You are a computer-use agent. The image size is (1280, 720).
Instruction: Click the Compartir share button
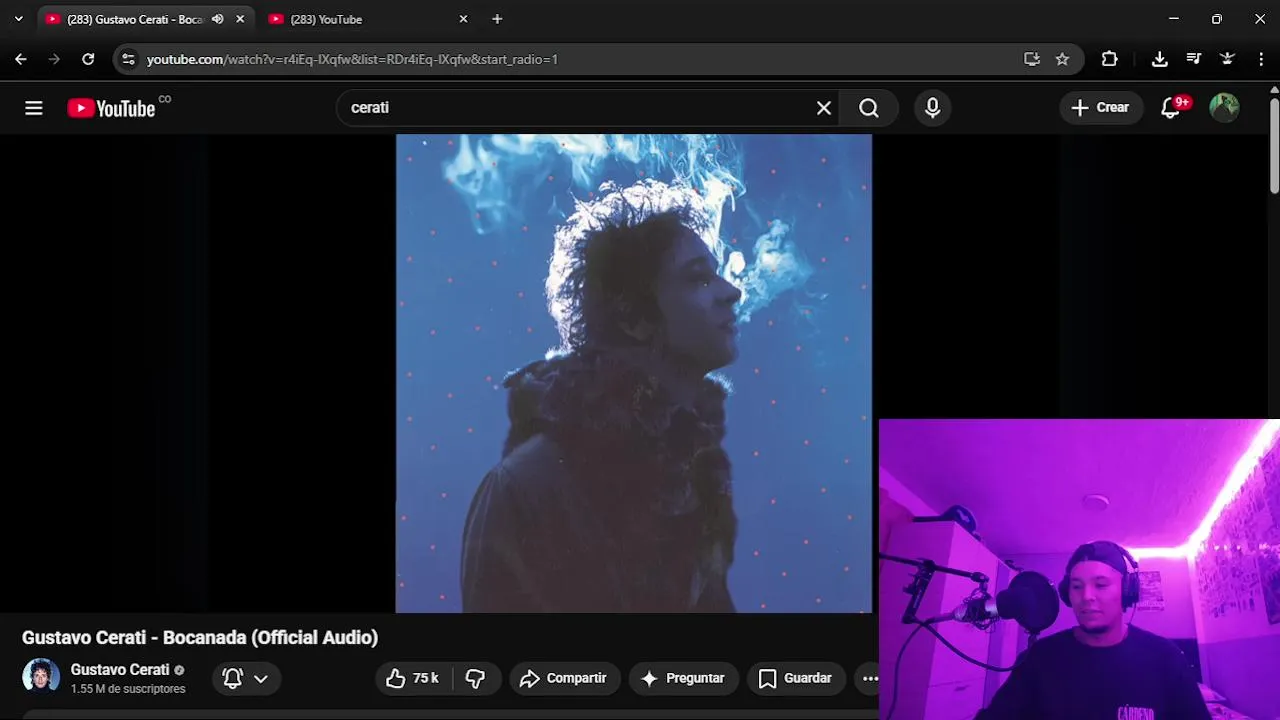(564, 678)
